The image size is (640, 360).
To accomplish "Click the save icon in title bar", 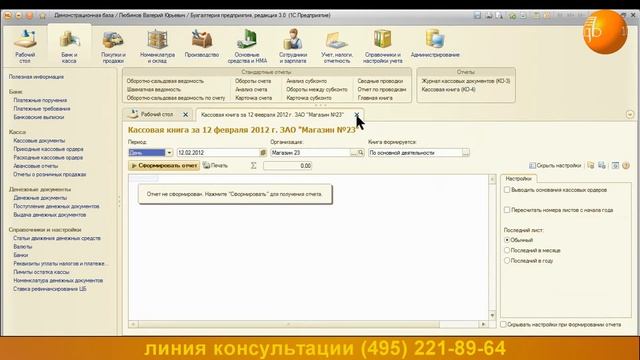I will [477, 16].
